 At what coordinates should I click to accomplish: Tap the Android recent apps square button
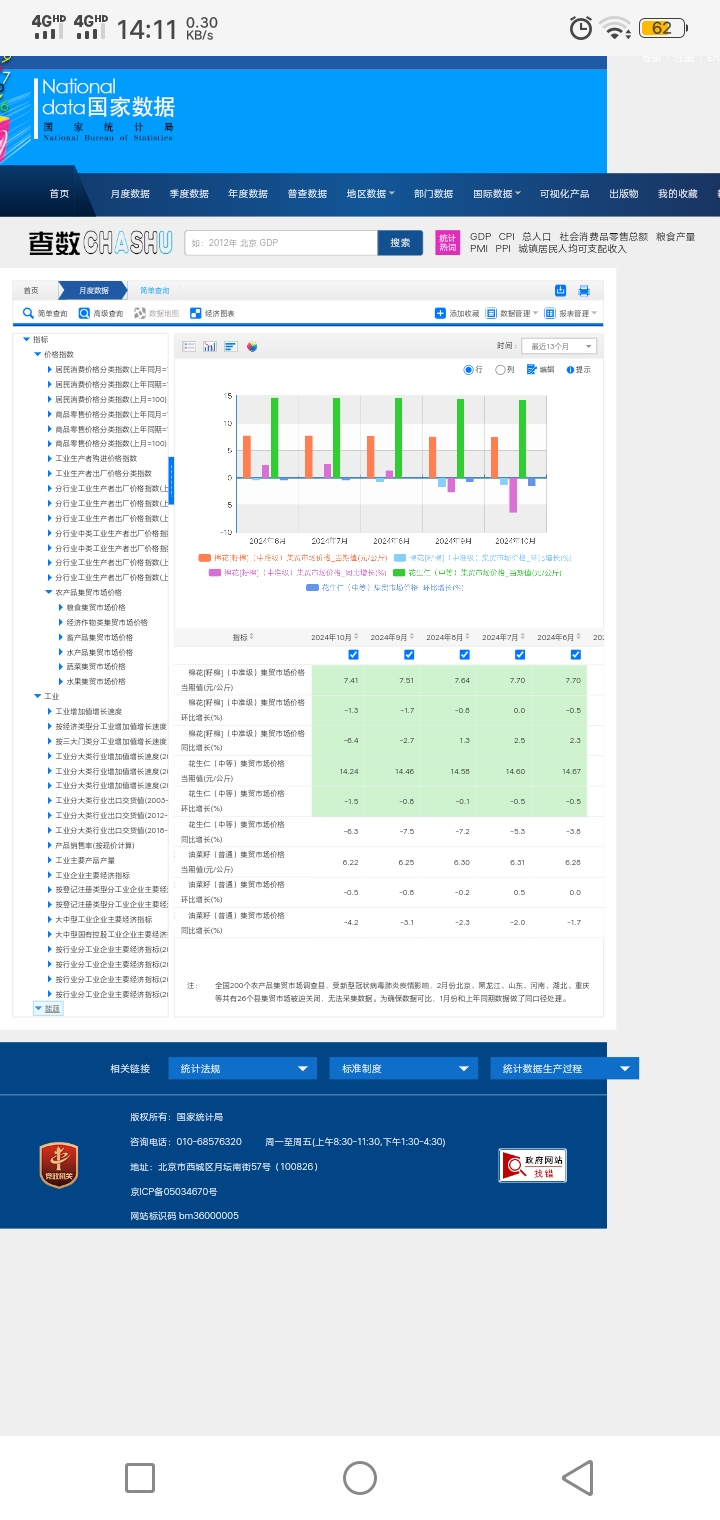(x=140, y=1477)
